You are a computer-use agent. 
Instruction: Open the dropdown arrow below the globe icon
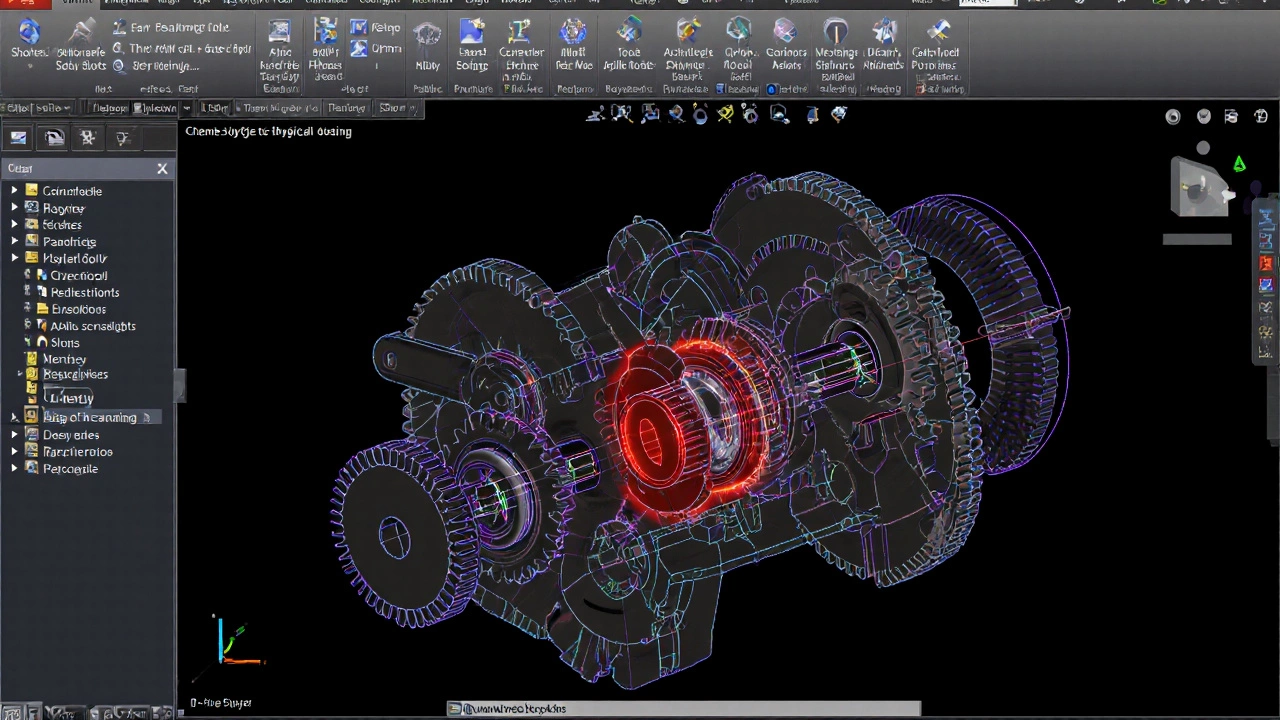[x=29, y=66]
